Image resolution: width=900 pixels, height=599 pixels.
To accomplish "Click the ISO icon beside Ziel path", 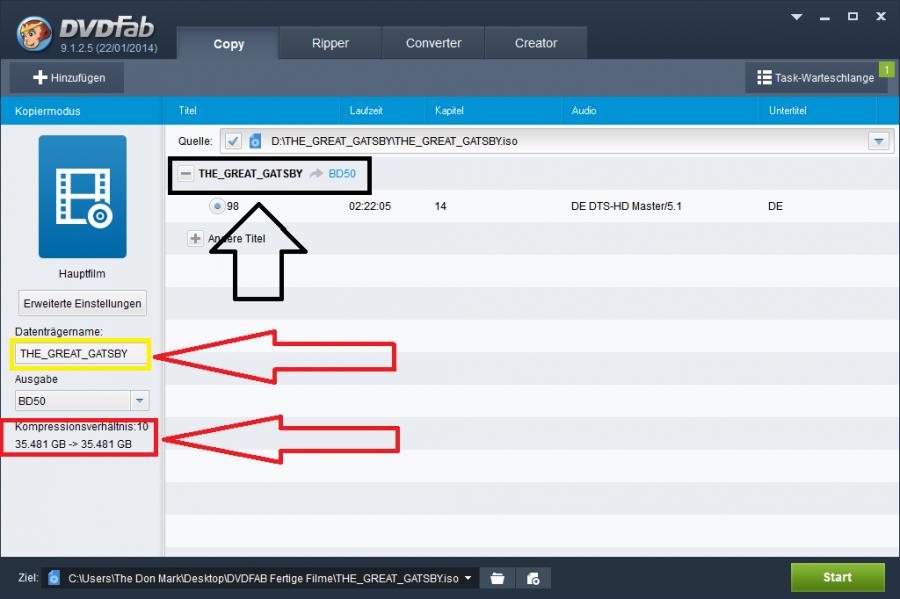I will tap(54, 577).
